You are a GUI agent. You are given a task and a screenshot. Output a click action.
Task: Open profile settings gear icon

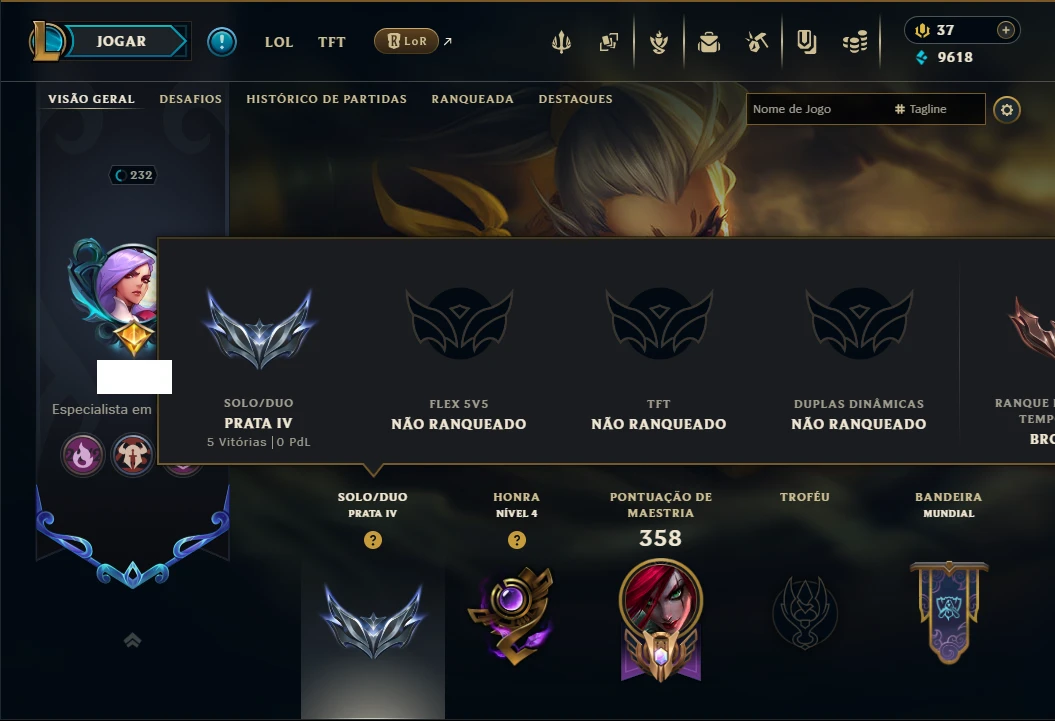(1007, 110)
